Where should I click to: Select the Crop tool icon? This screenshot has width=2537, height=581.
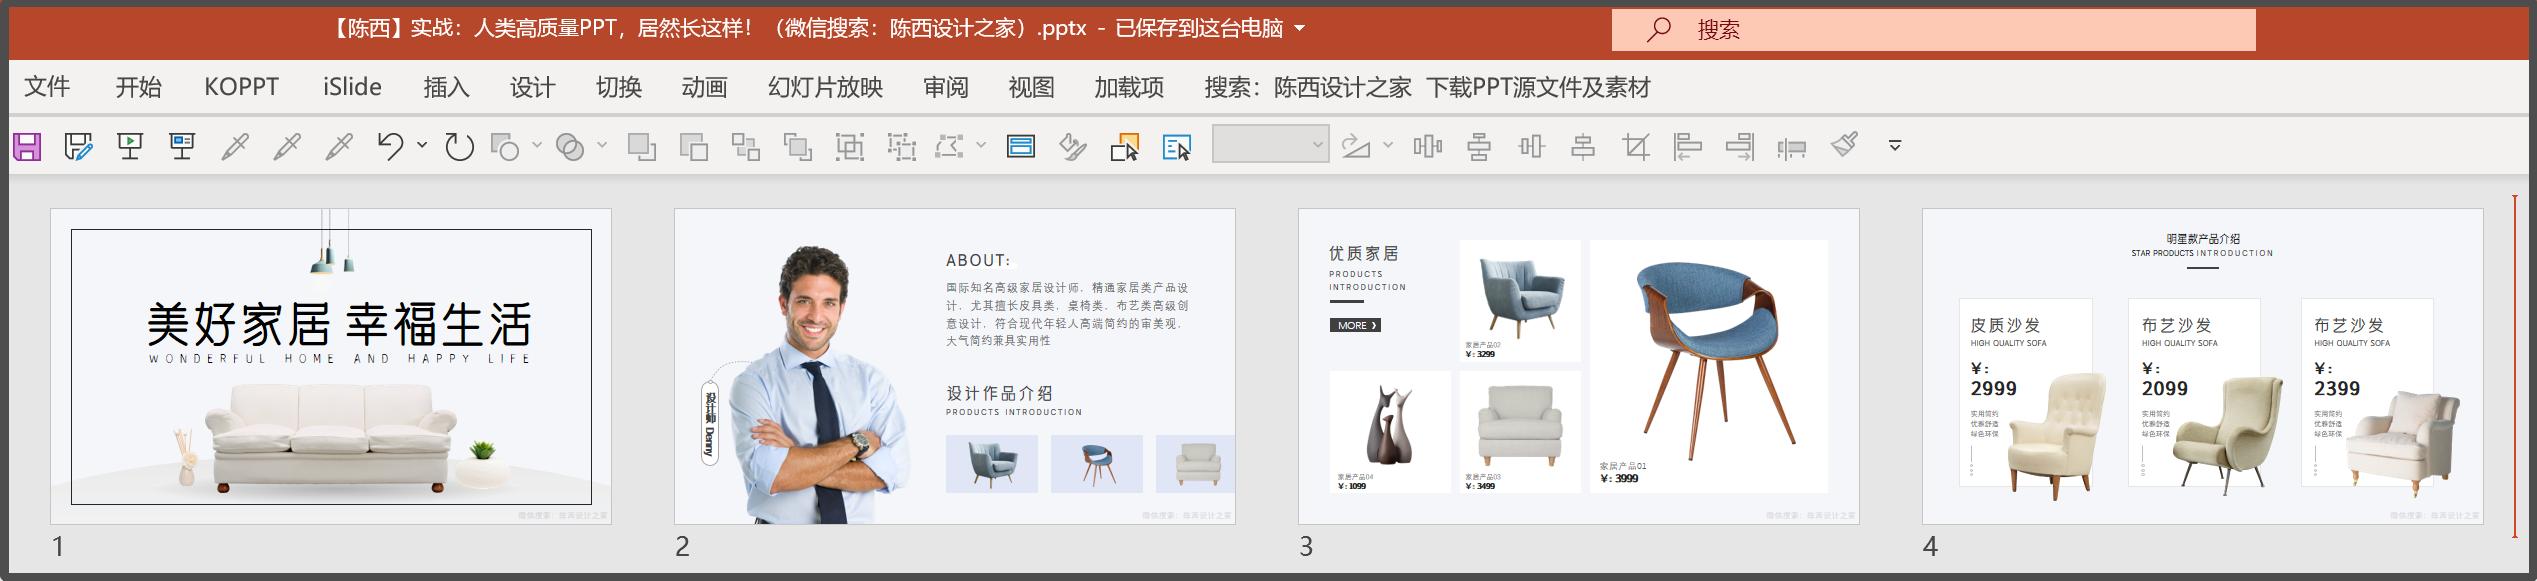(x=1636, y=147)
